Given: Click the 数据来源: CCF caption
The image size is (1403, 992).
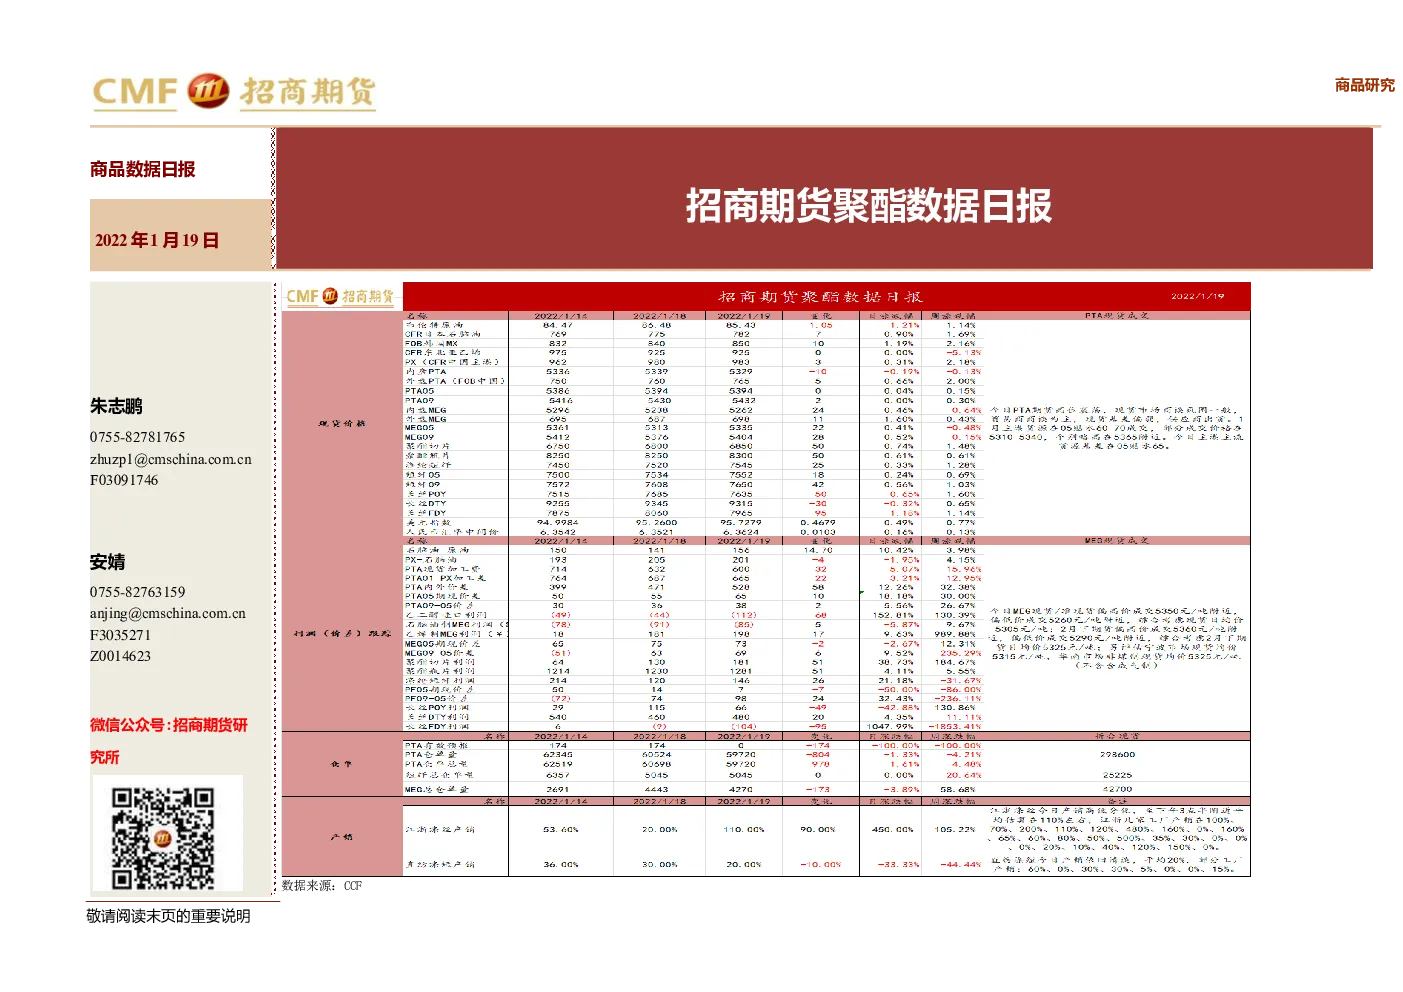Looking at the screenshot, I should coord(322,886).
